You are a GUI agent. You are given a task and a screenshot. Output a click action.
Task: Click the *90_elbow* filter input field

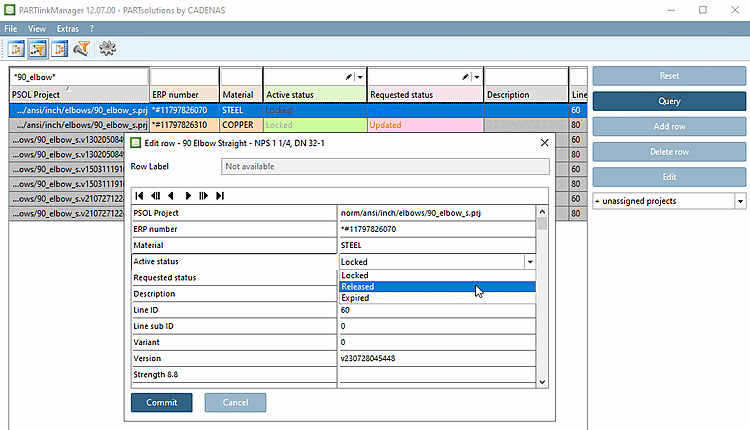click(78, 77)
